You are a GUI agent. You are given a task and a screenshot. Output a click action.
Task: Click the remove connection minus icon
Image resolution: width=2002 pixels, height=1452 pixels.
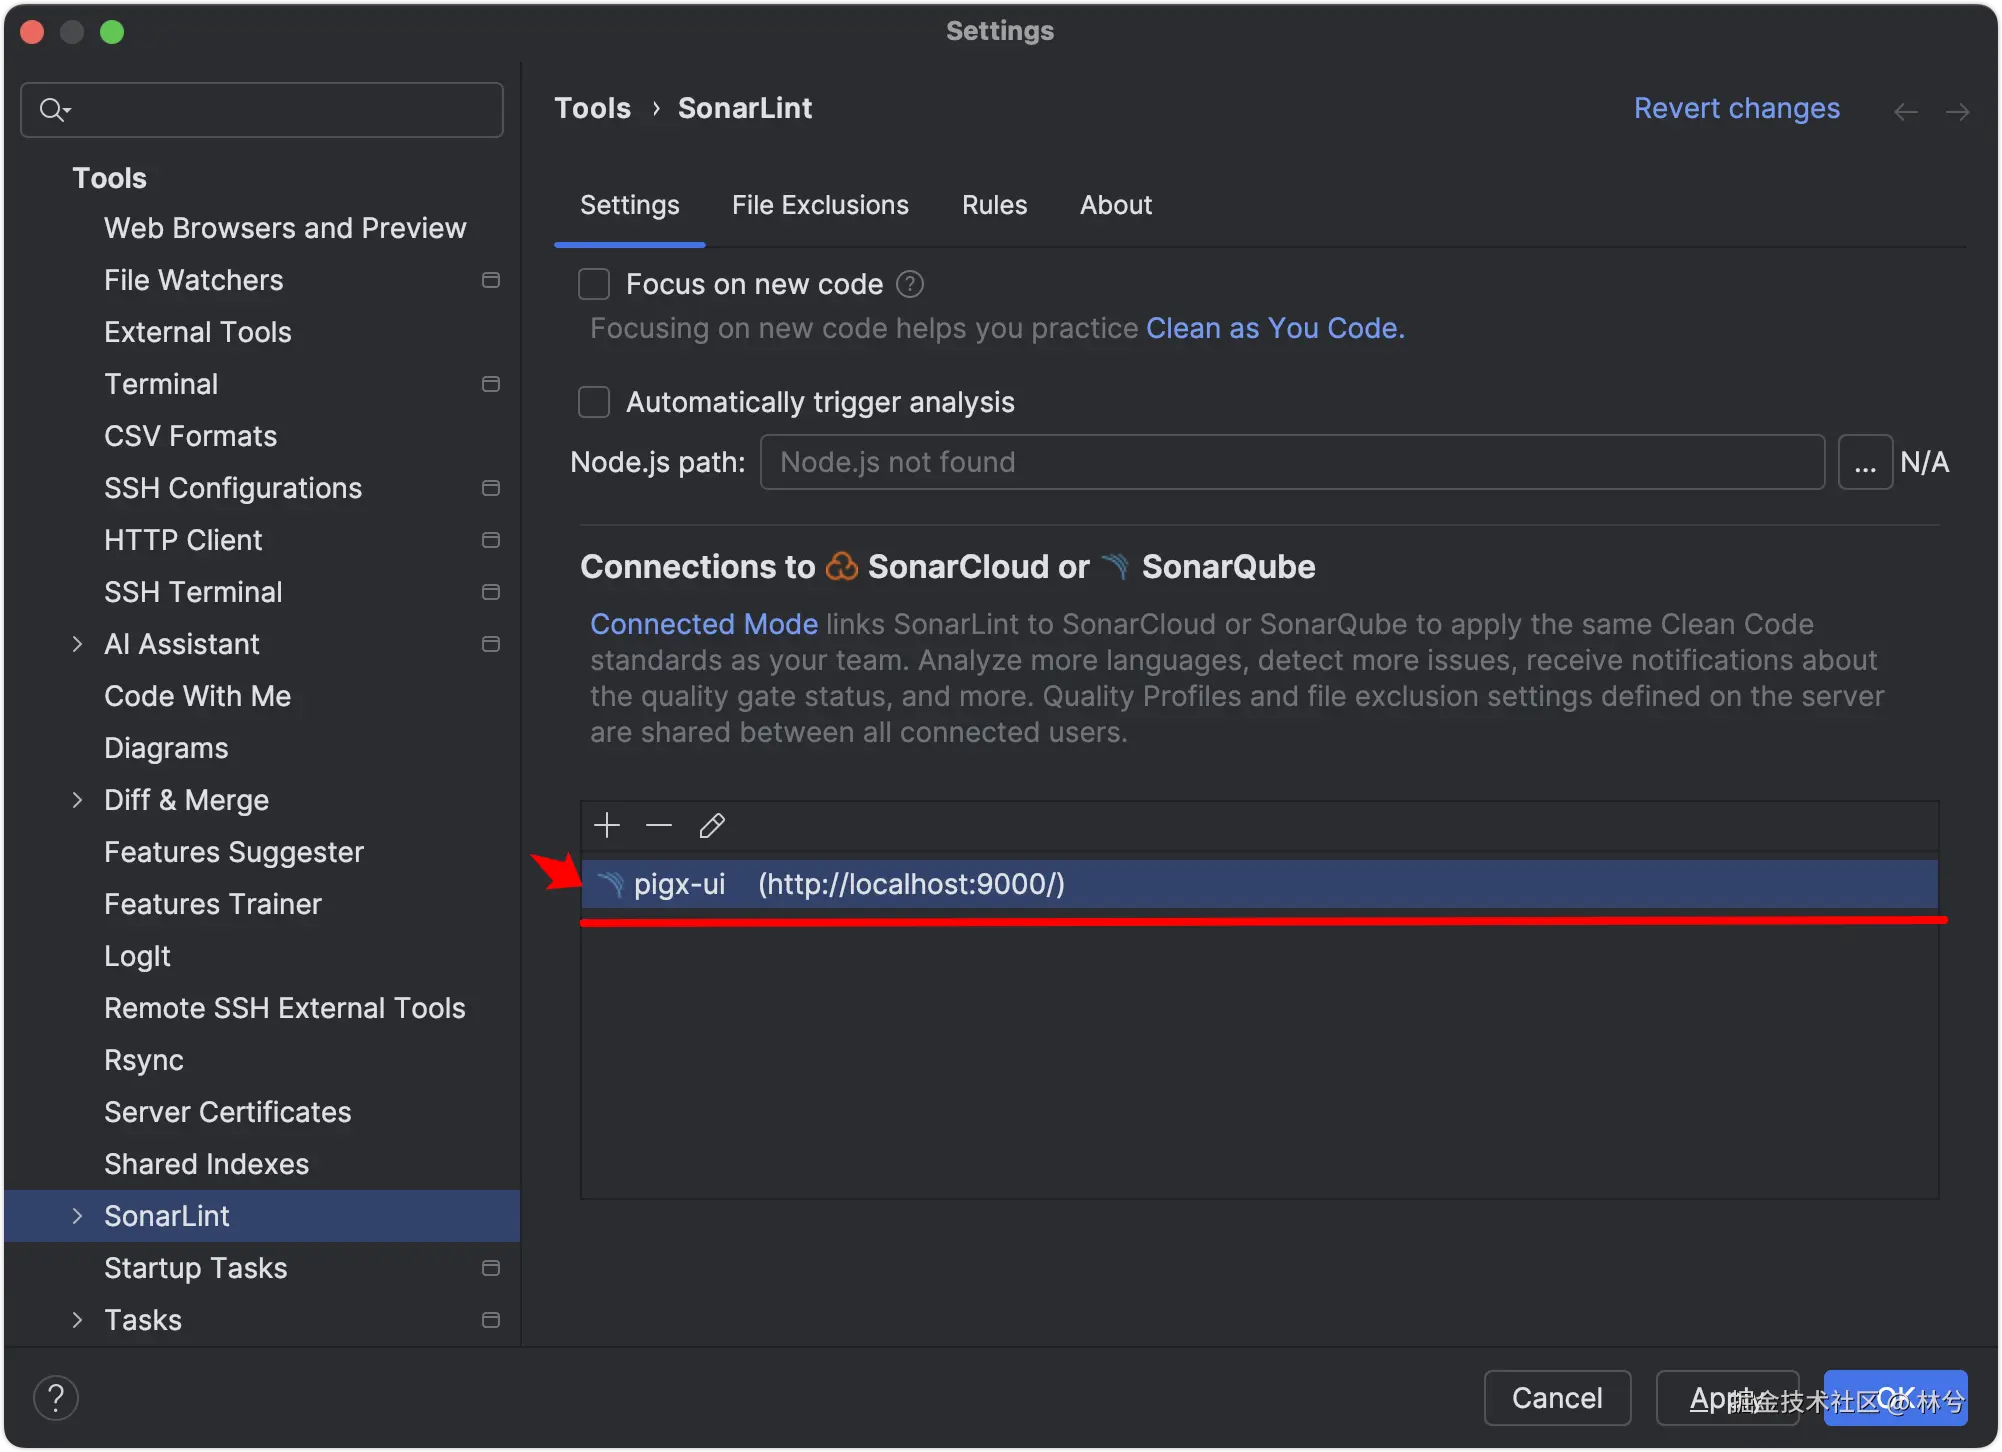coord(659,826)
